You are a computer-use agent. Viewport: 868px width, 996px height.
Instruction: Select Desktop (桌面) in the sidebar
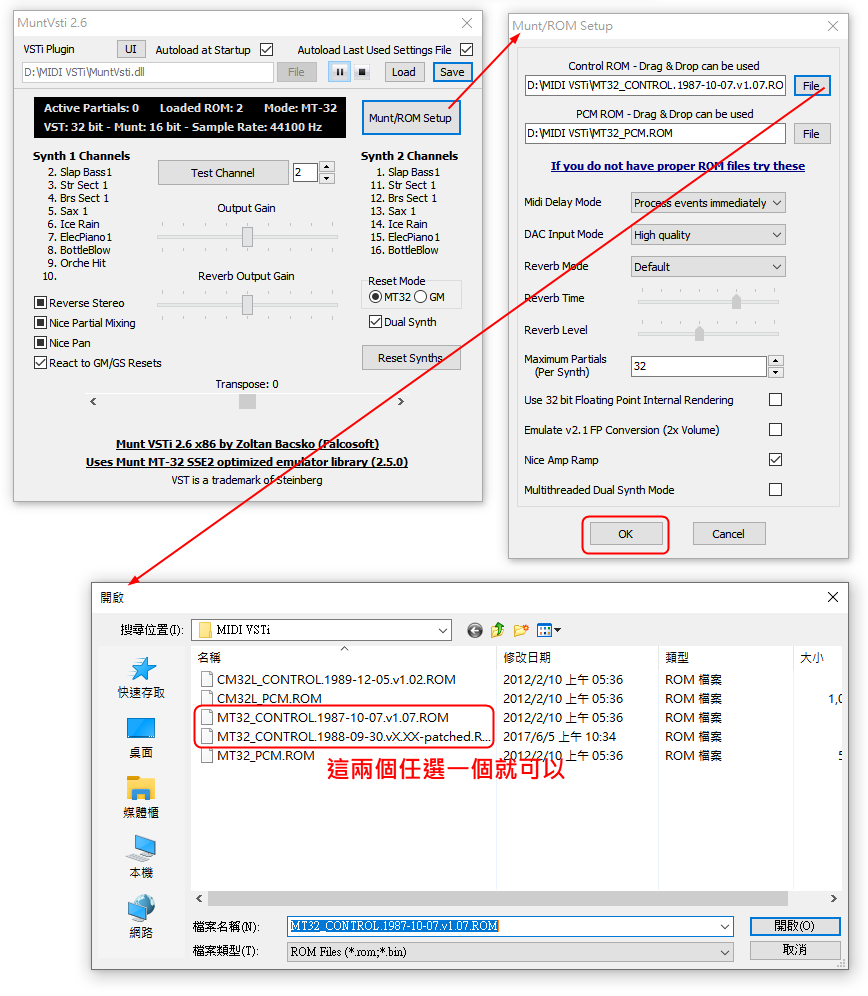(141, 737)
